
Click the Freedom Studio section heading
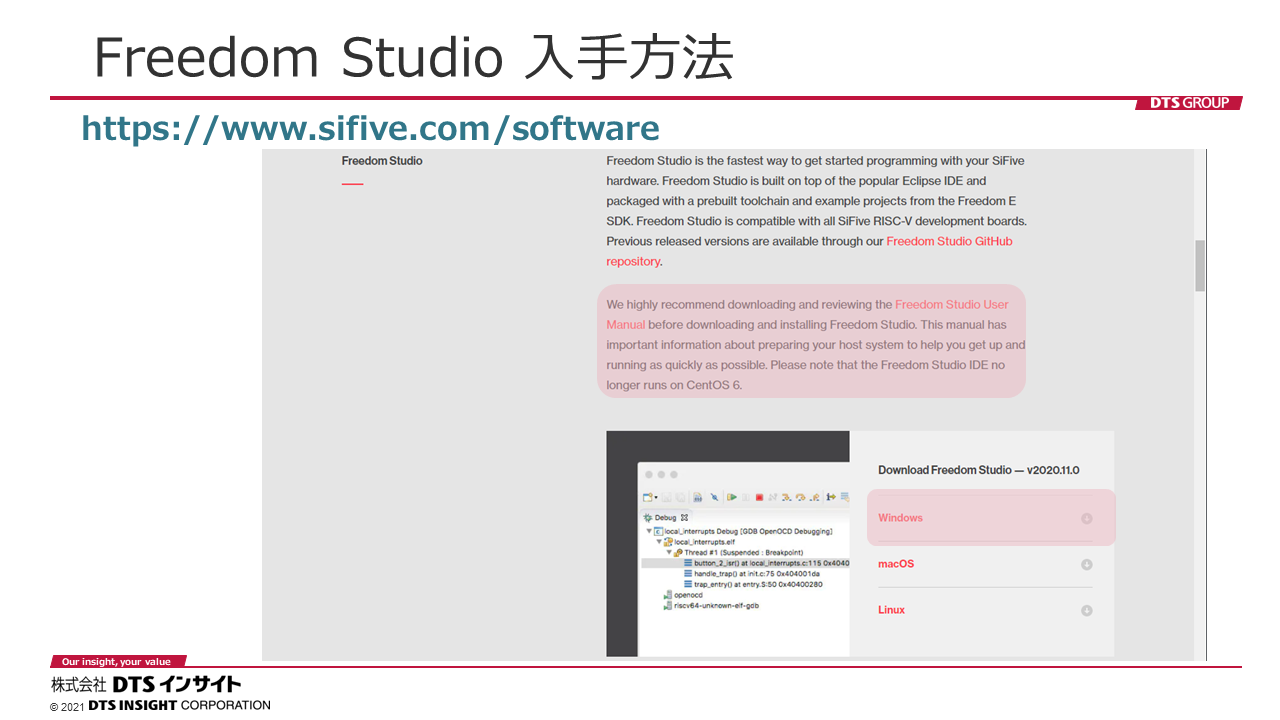[382, 161]
